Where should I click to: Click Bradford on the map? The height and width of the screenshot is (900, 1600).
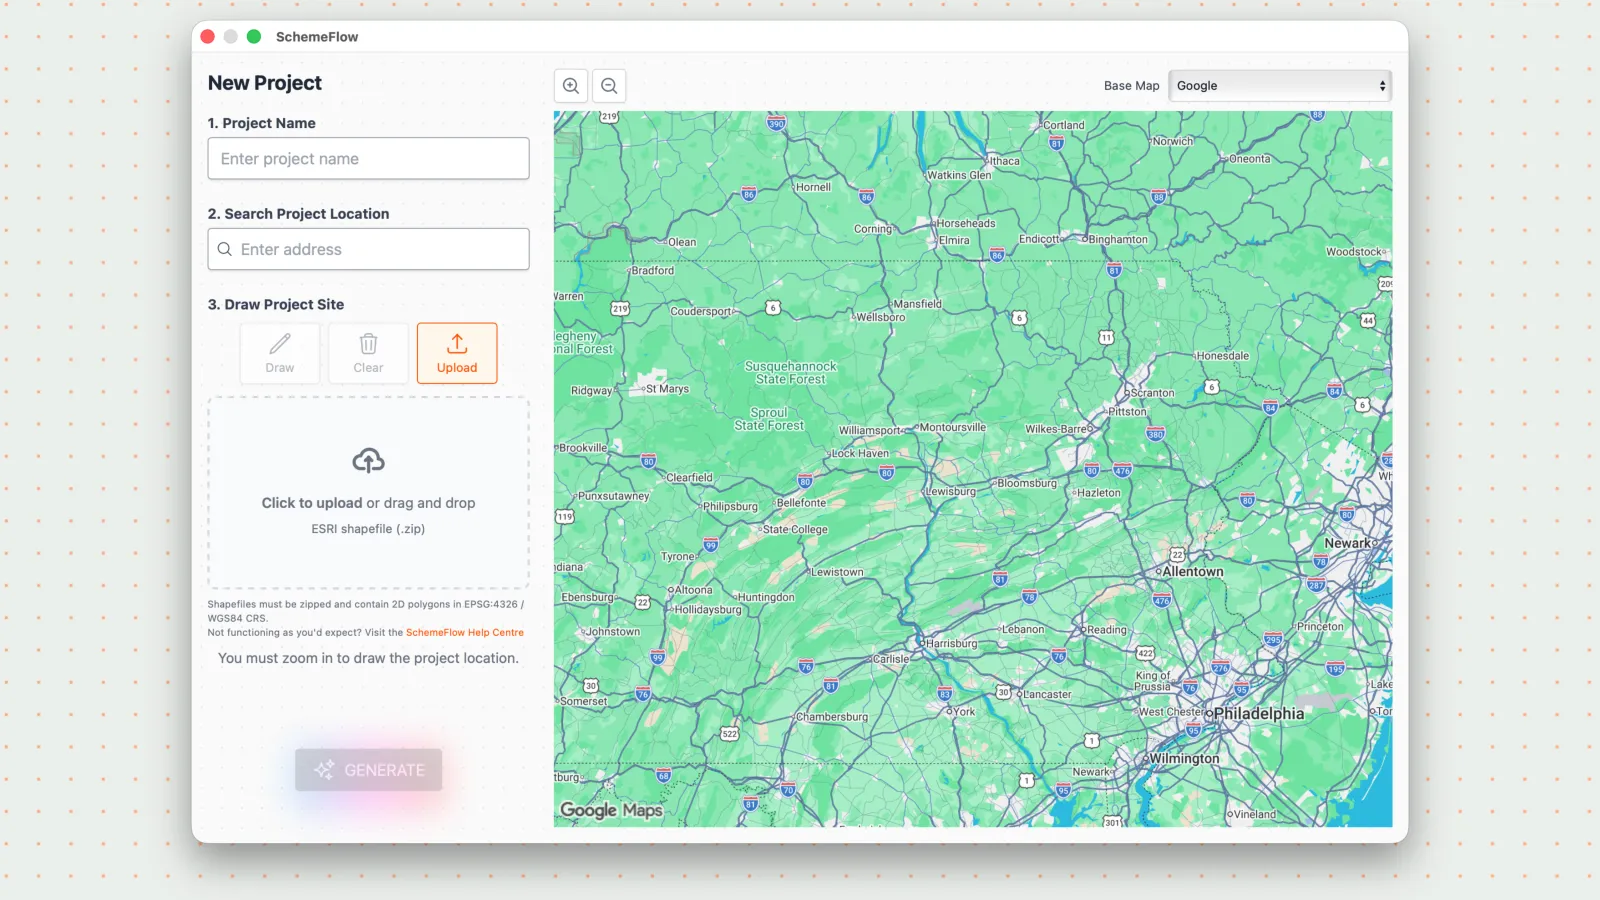pyautogui.click(x=653, y=271)
